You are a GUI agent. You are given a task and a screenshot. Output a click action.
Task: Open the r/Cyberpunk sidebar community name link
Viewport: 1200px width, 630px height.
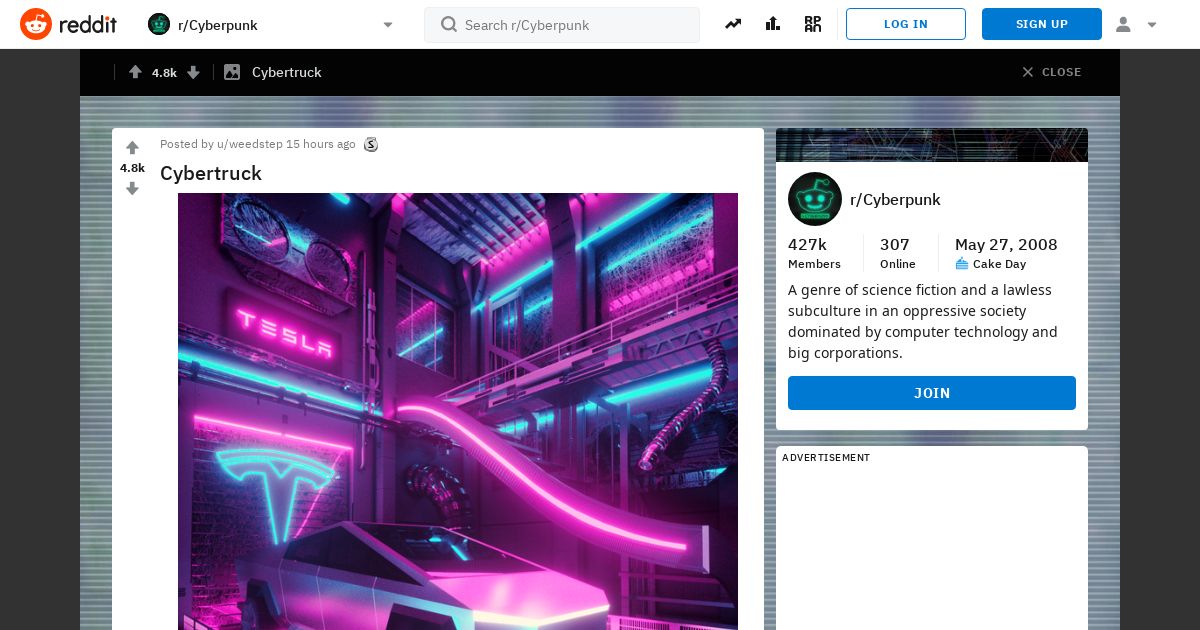click(895, 199)
